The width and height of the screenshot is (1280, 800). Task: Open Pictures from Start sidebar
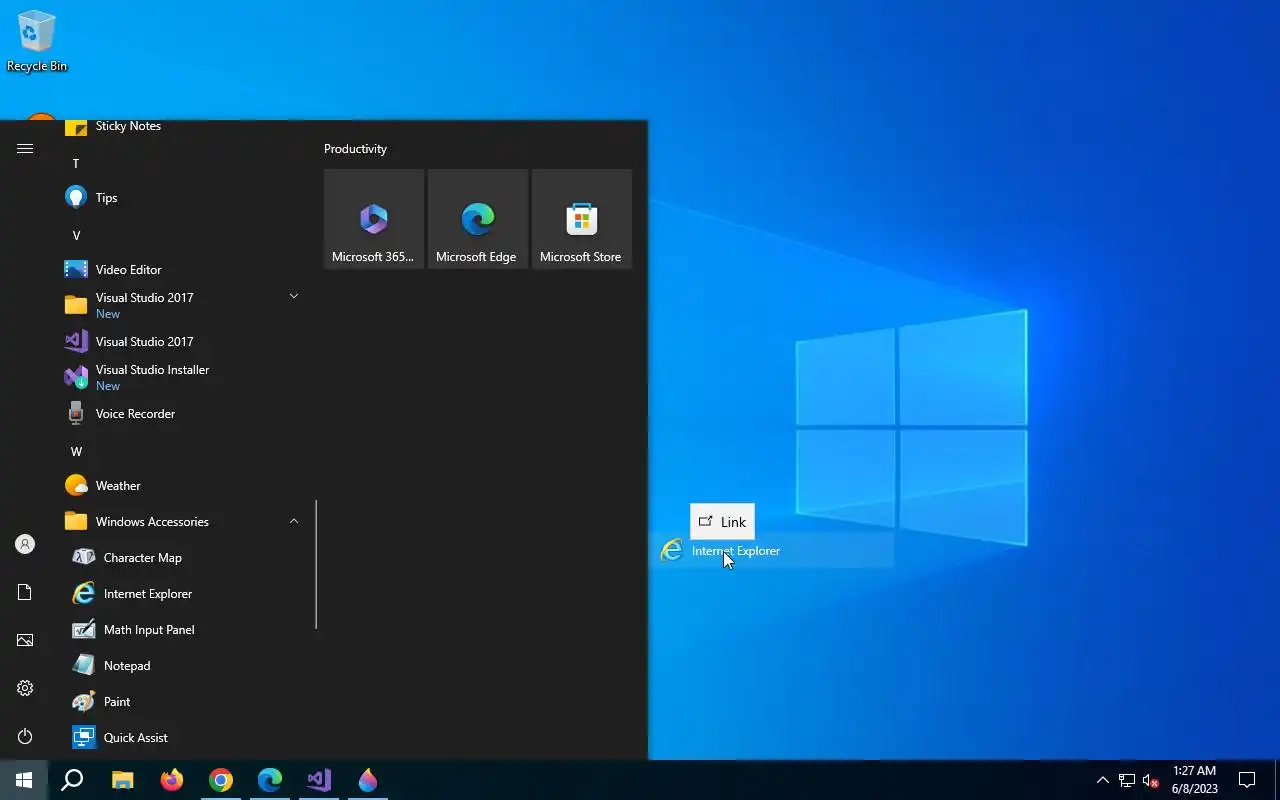tap(25, 640)
